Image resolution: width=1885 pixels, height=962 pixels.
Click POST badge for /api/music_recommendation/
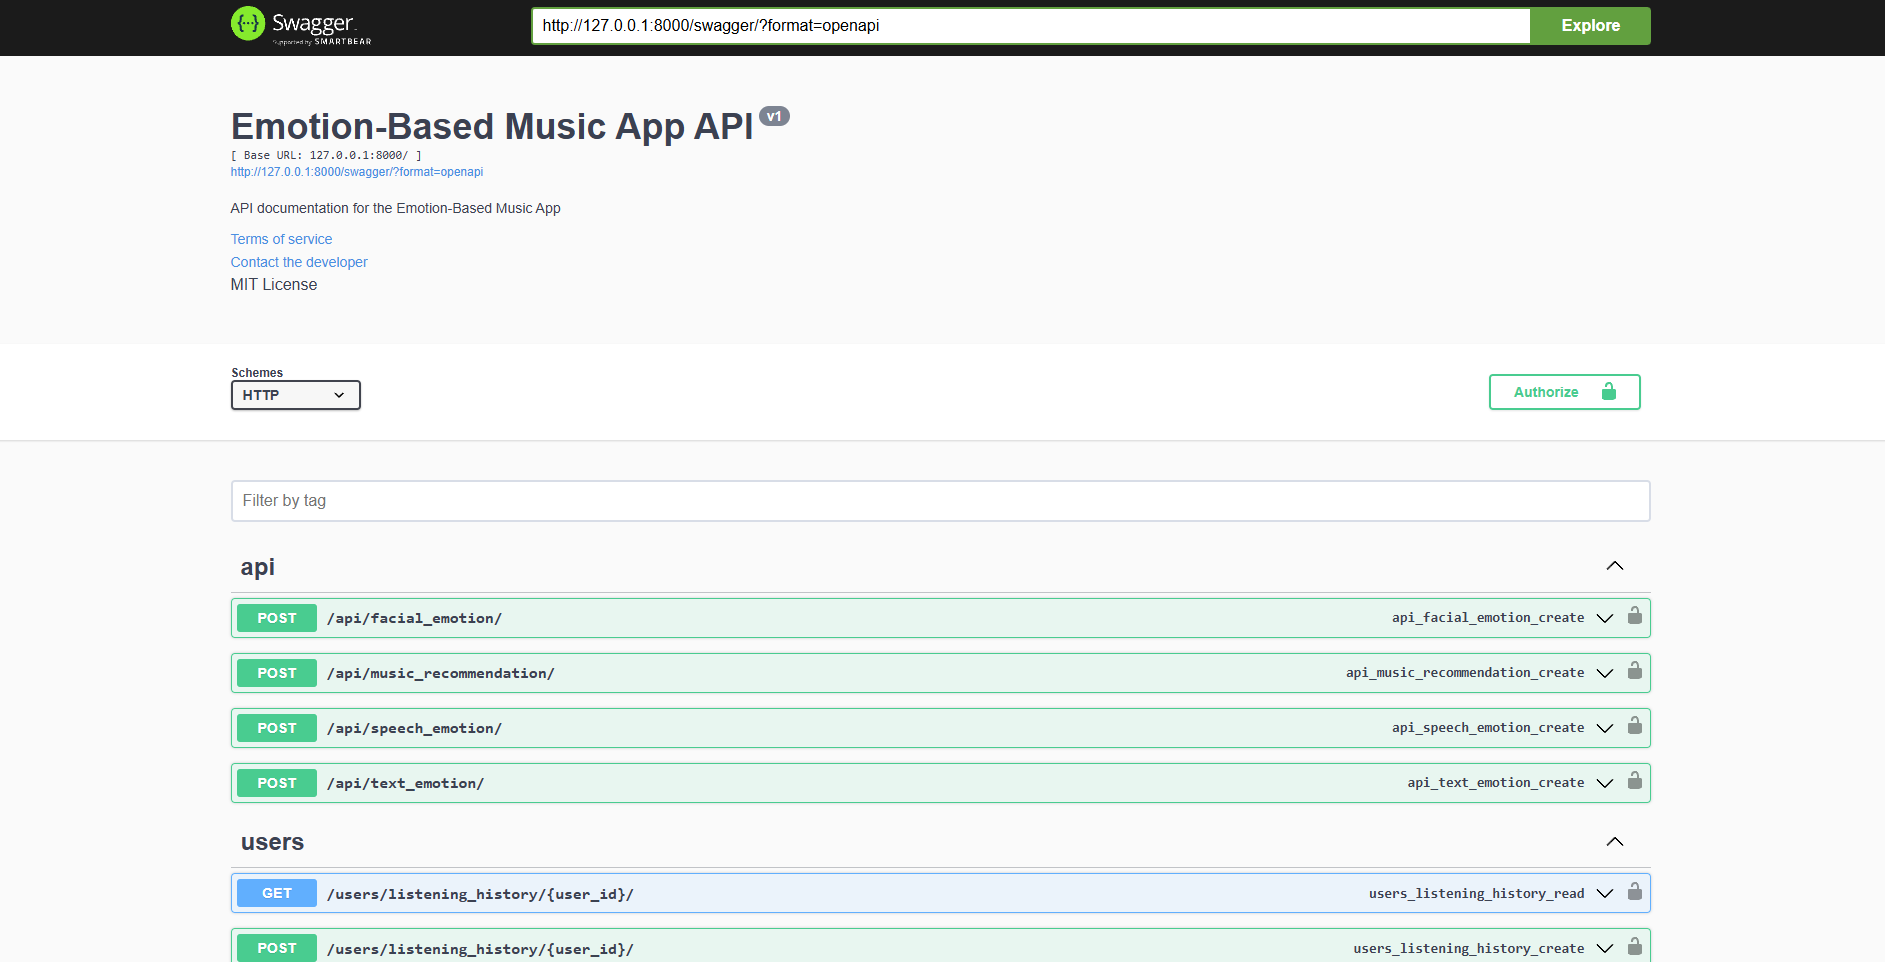point(277,673)
